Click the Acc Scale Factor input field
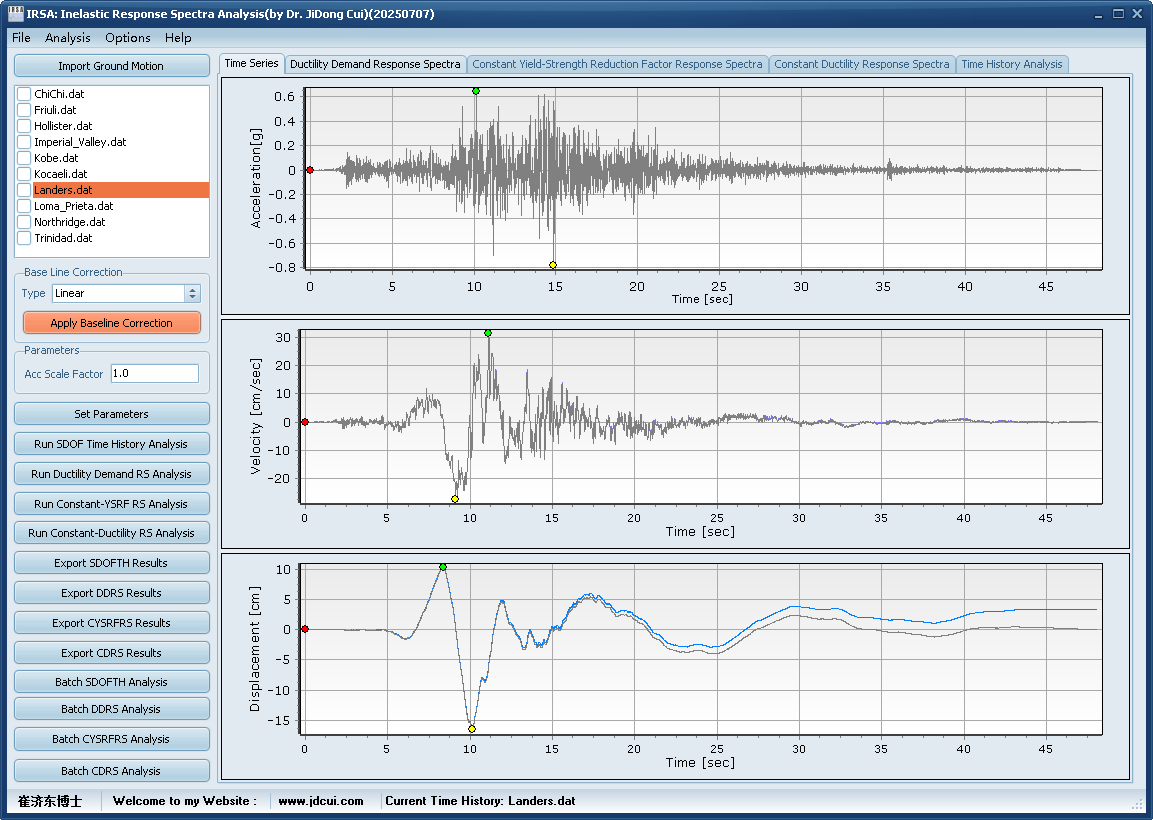The height and width of the screenshot is (820, 1153). click(x=154, y=373)
